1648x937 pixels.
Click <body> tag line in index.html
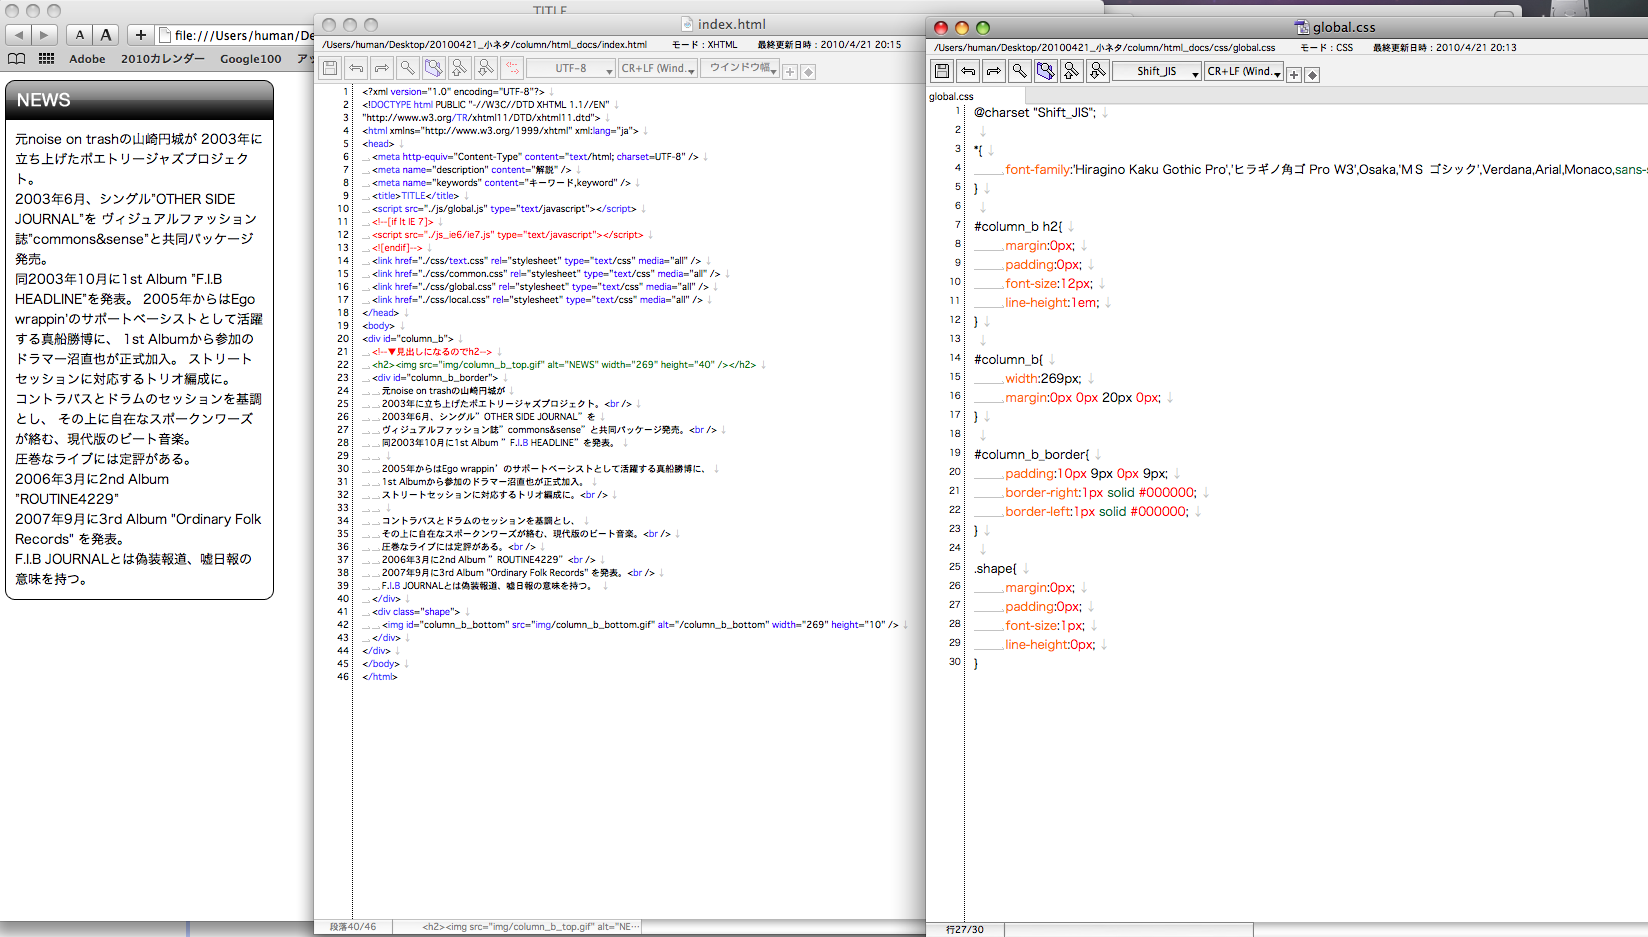[x=378, y=326]
